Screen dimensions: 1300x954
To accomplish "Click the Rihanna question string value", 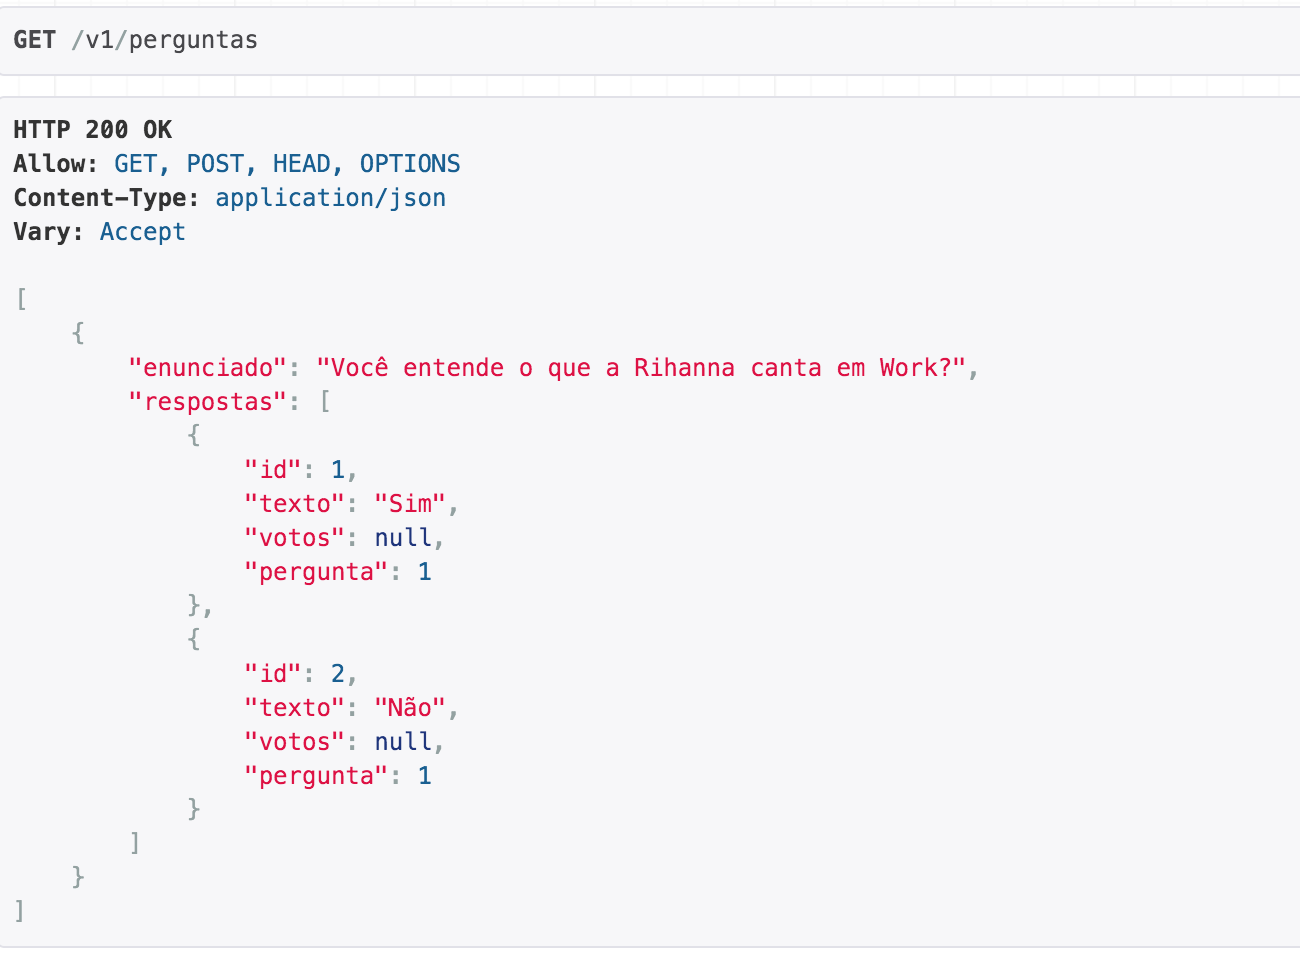I will [642, 368].
